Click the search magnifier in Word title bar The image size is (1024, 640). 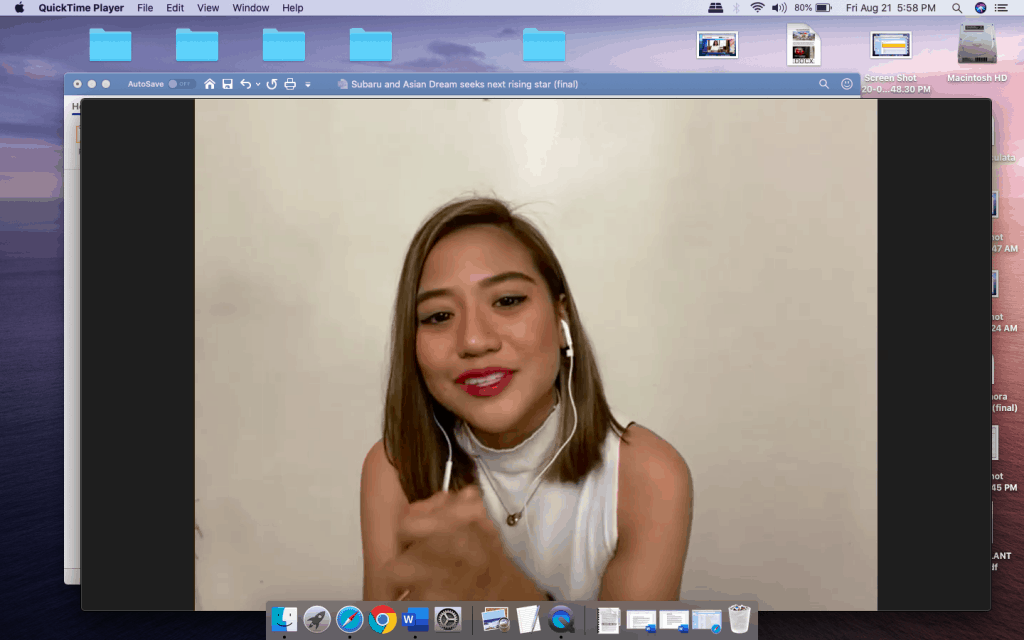tap(824, 84)
